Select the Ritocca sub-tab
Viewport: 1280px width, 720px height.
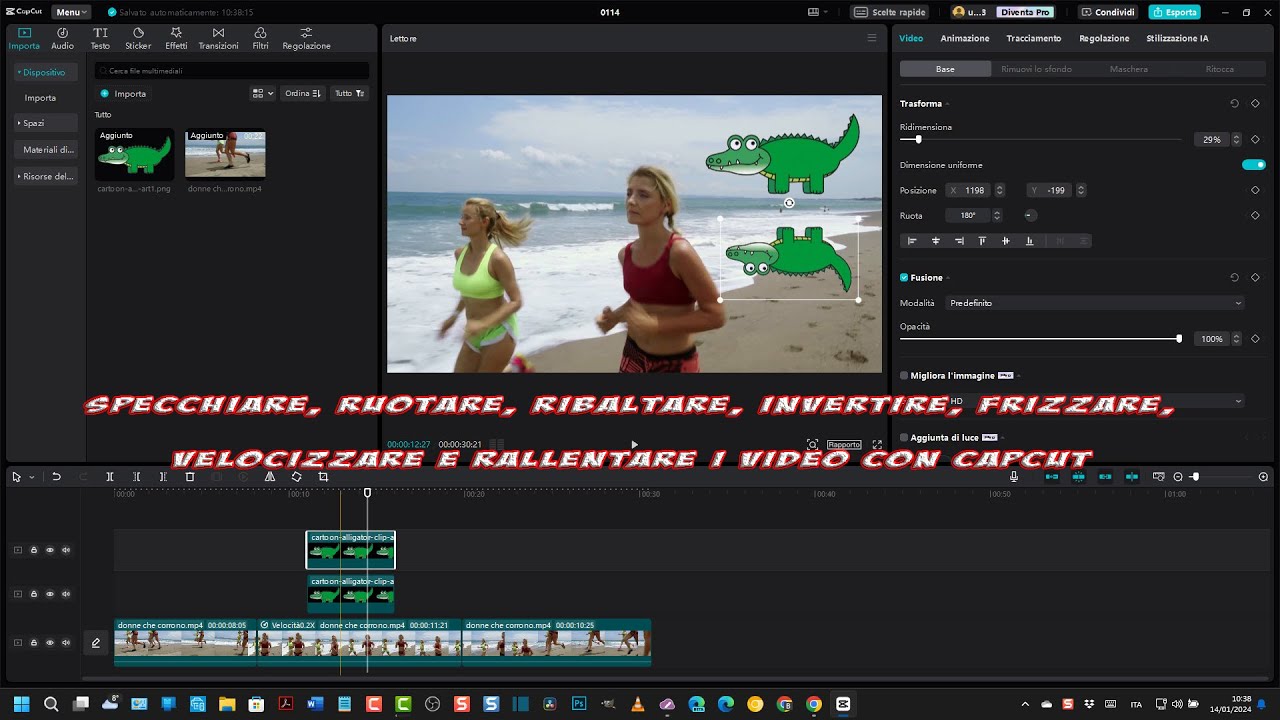click(x=1220, y=69)
